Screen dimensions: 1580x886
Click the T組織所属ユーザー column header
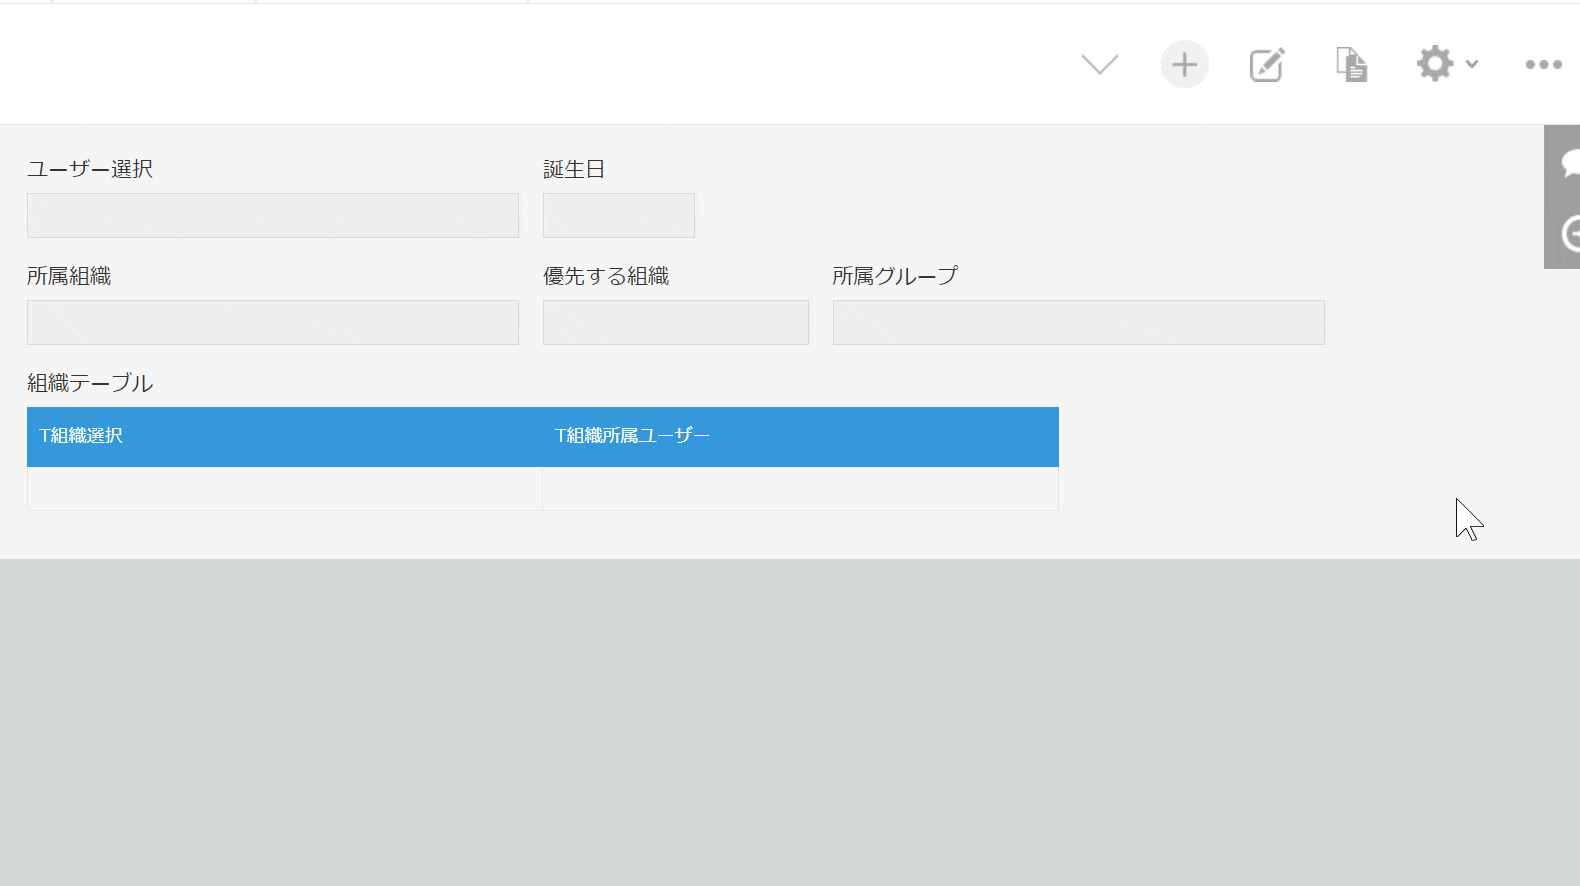(x=801, y=436)
